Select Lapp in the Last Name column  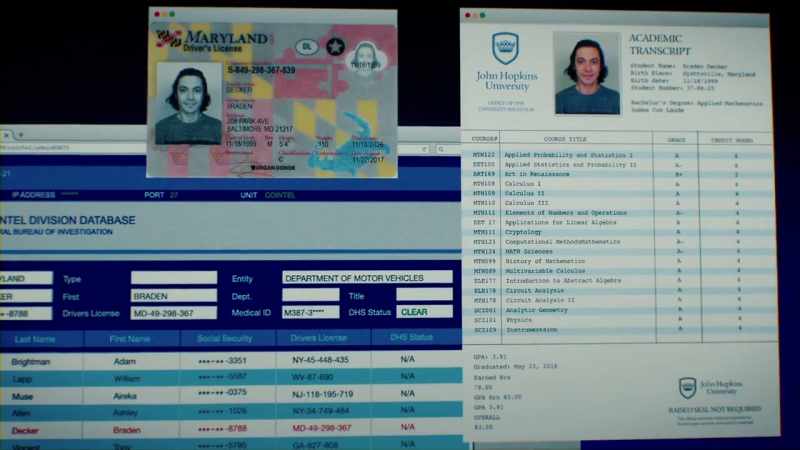(22, 379)
